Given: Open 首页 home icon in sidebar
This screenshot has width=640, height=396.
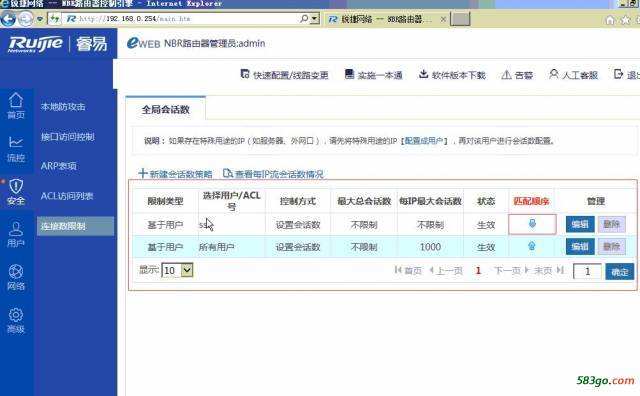Looking at the screenshot, I should tap(16, 106).
